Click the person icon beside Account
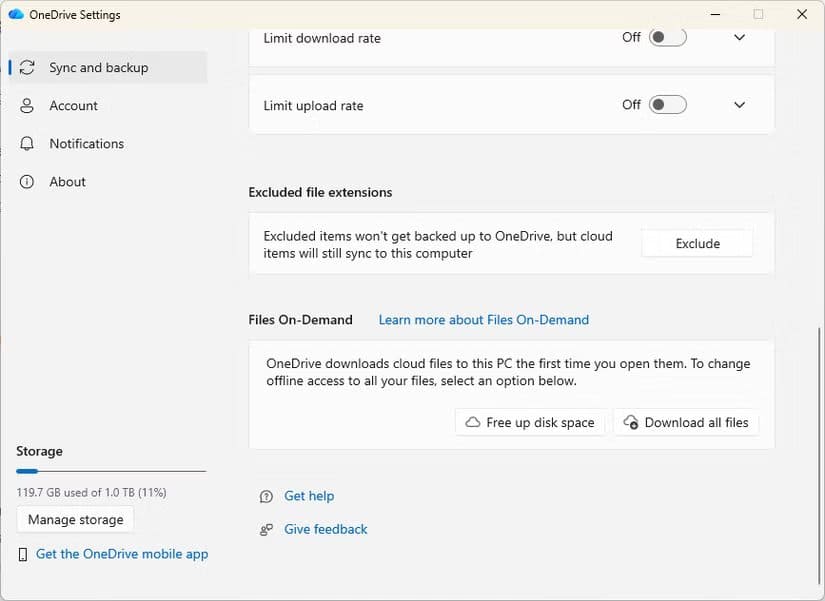 pyautogui.click(x=26, y=106)
